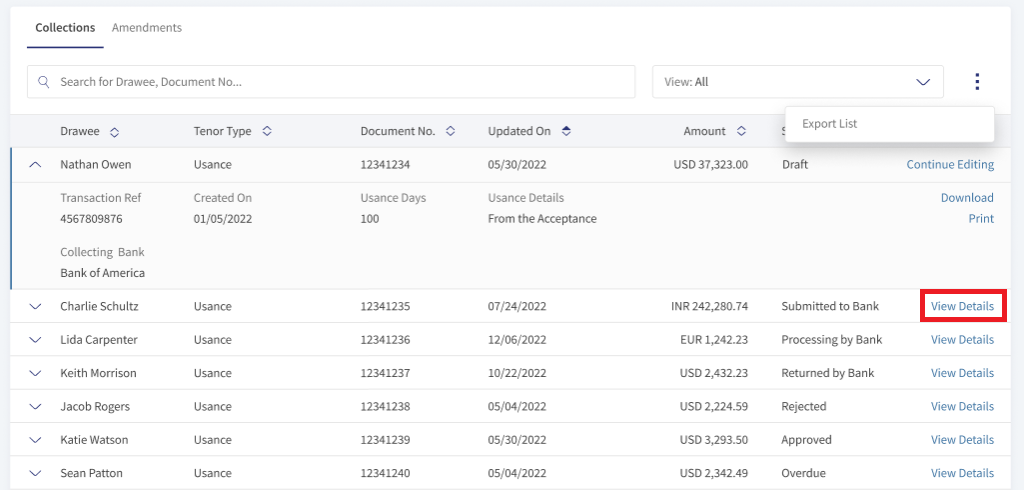The image size is (1024, 490).
Task: Sort by Drawee column arrows
Action: click(x=114, y=132)
